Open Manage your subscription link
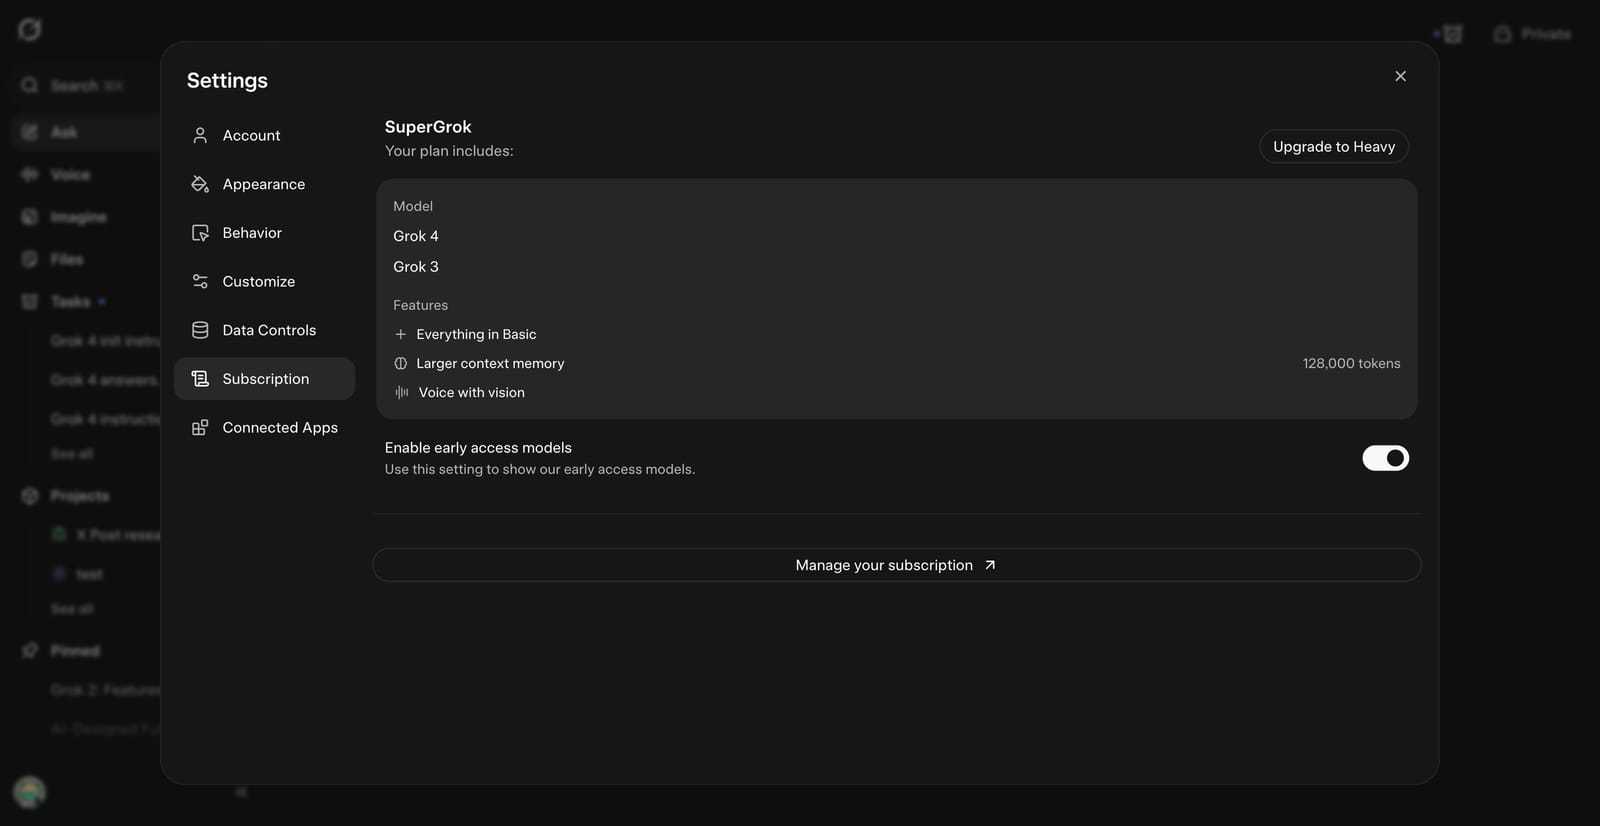Image resolution: width=1600 pixels, height=826 pixels. tap(896, 565)
